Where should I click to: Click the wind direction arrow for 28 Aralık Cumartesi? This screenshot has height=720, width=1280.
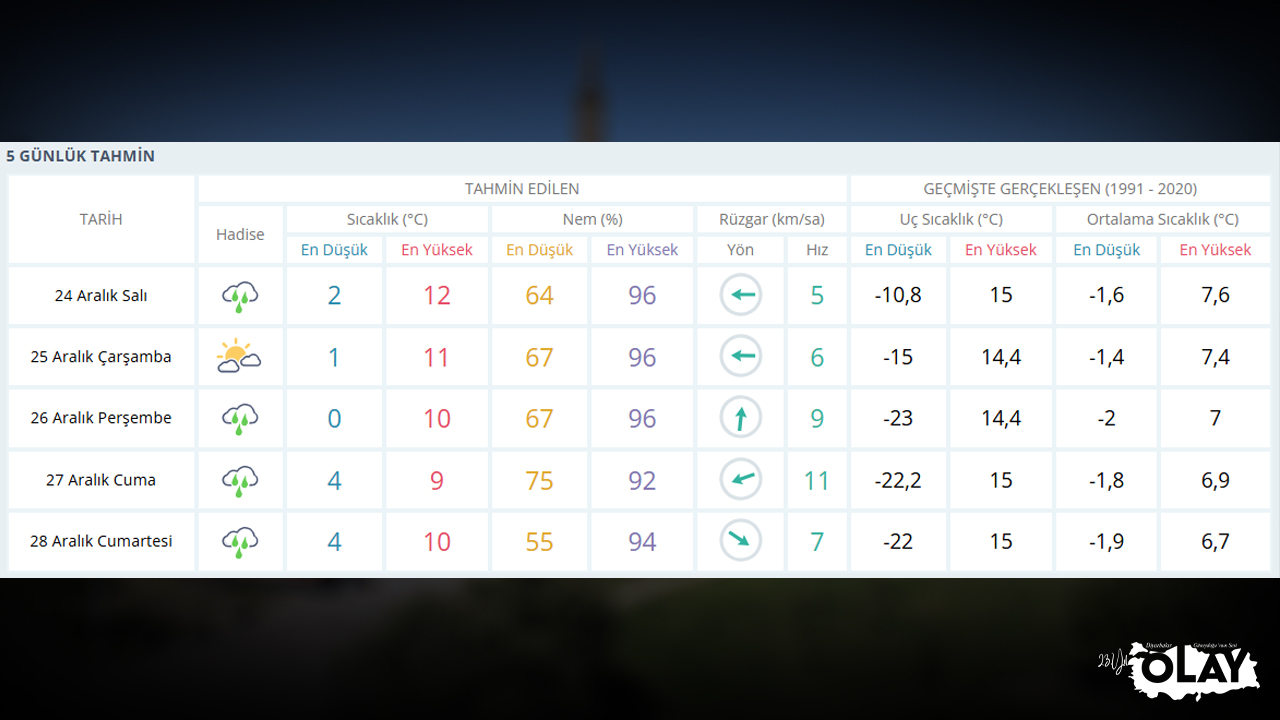click(x=740, y=541)
